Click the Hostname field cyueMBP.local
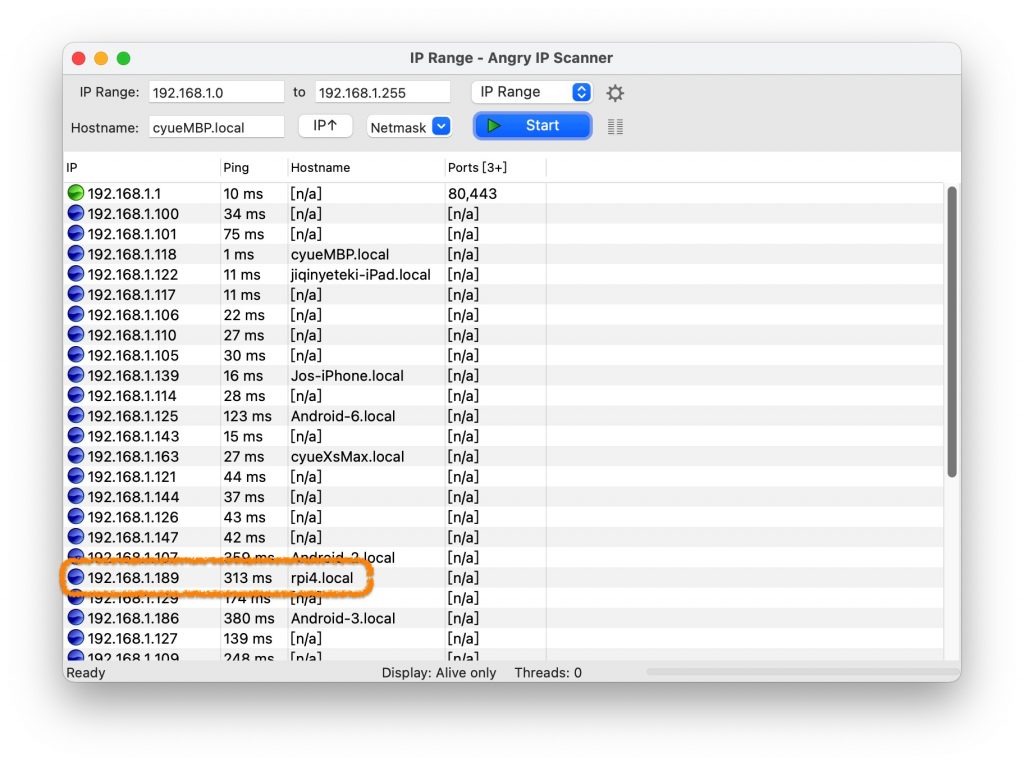Image resolution: width=1024 pixels, height=765 pixels. pyautogui.click(x=216, y=128)
